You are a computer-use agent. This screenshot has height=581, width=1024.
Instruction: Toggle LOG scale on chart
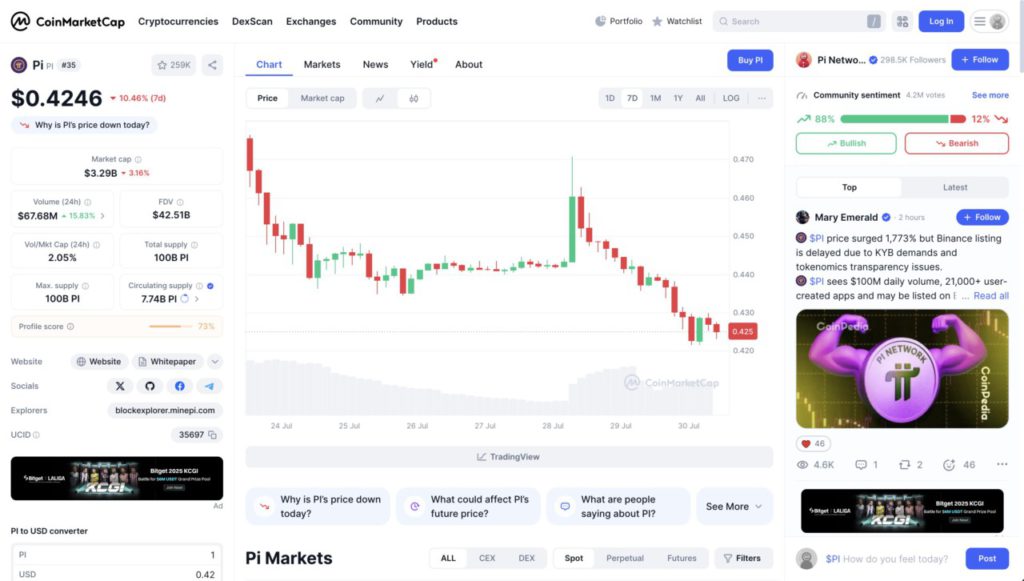coord(731,99)
